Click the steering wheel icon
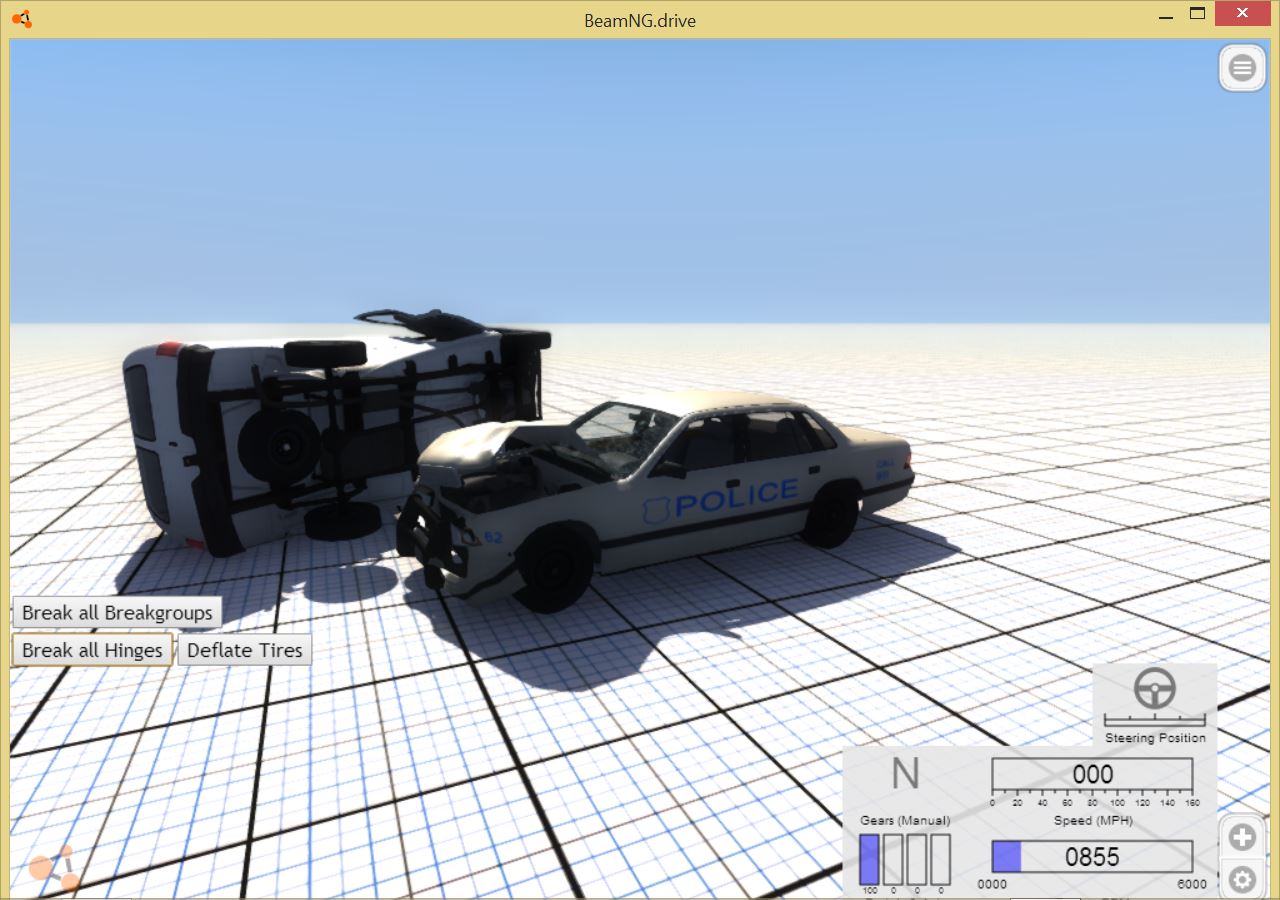Viewport: 1280px width, 900px height. pyautogui.click(x=1155, y=688)
